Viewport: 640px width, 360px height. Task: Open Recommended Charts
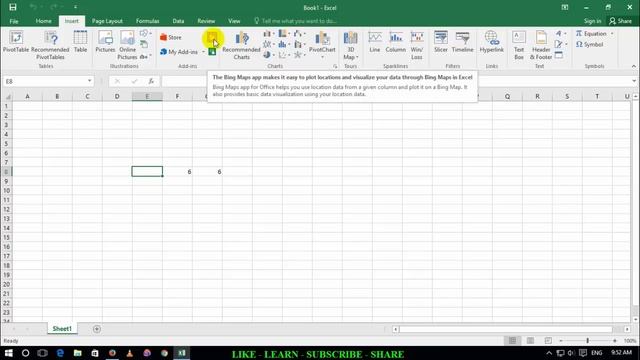click(241, 45)
